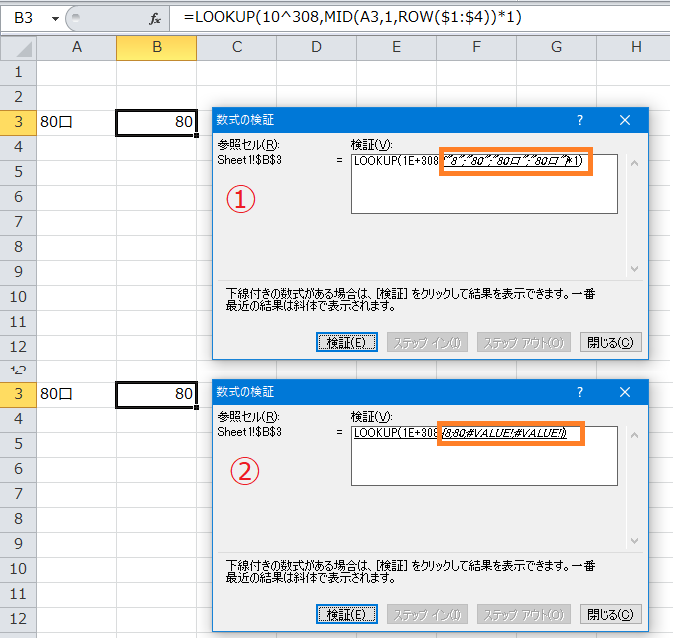The width and height of the screenshot is (673, 638).
Task: Click 検証(E) button in dialog ①
Action: (x=347, y=342)
